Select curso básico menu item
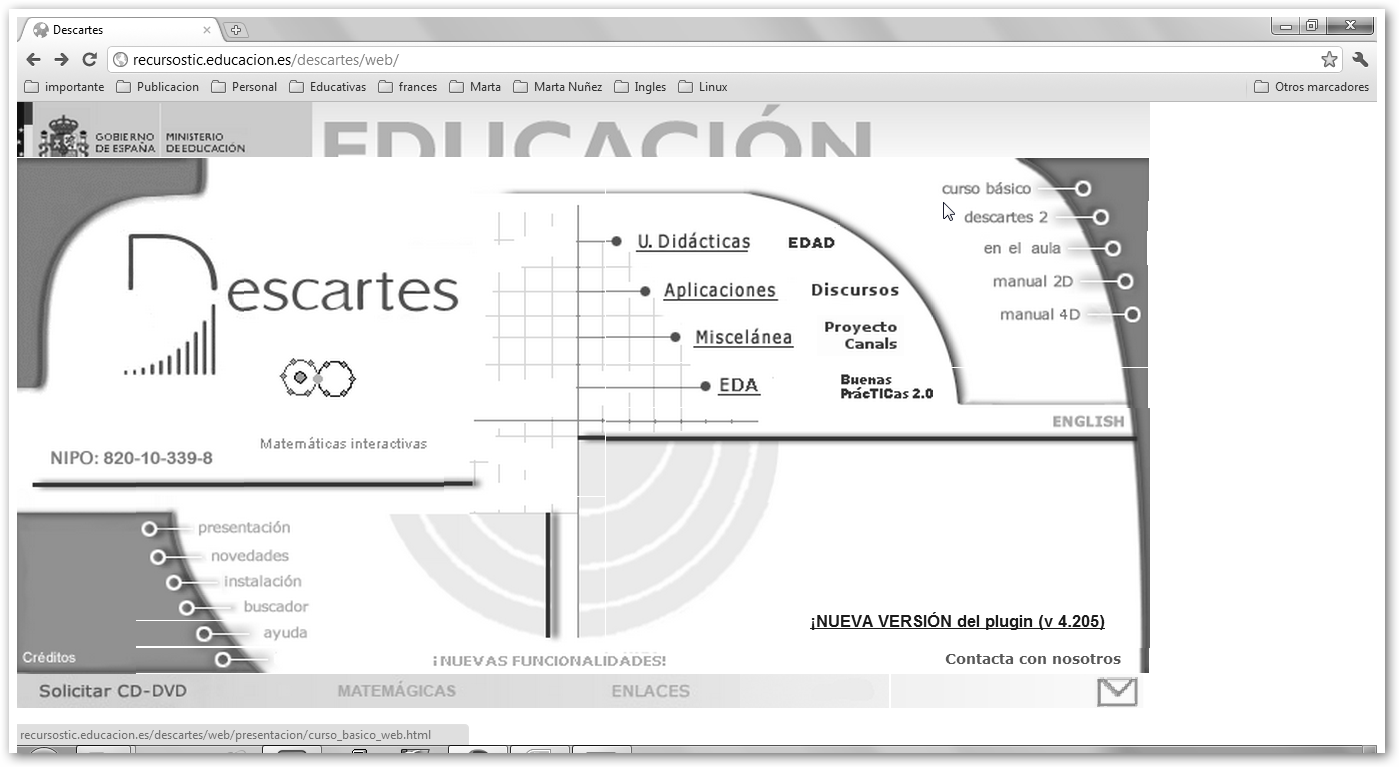The image size is (1399, 767). pos(986,188)
